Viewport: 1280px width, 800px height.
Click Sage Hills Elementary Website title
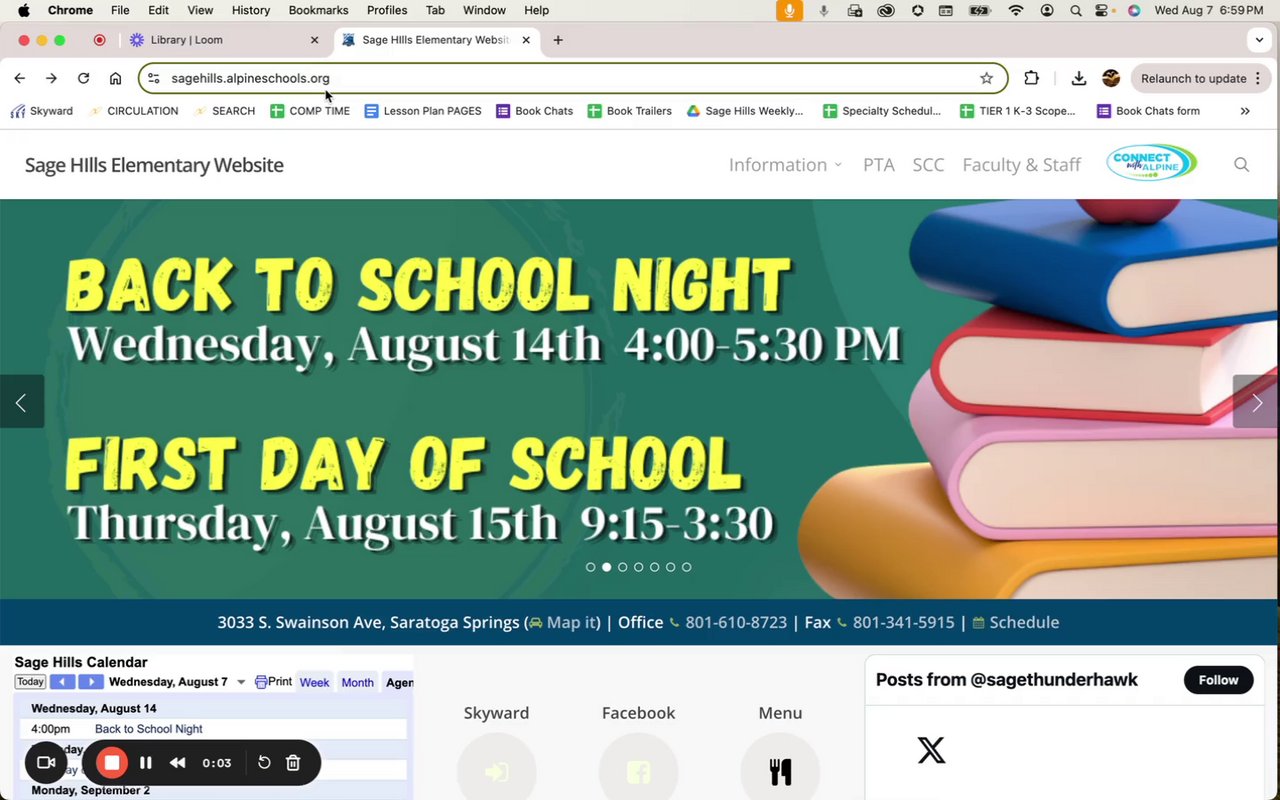click(x=154, y=165)
